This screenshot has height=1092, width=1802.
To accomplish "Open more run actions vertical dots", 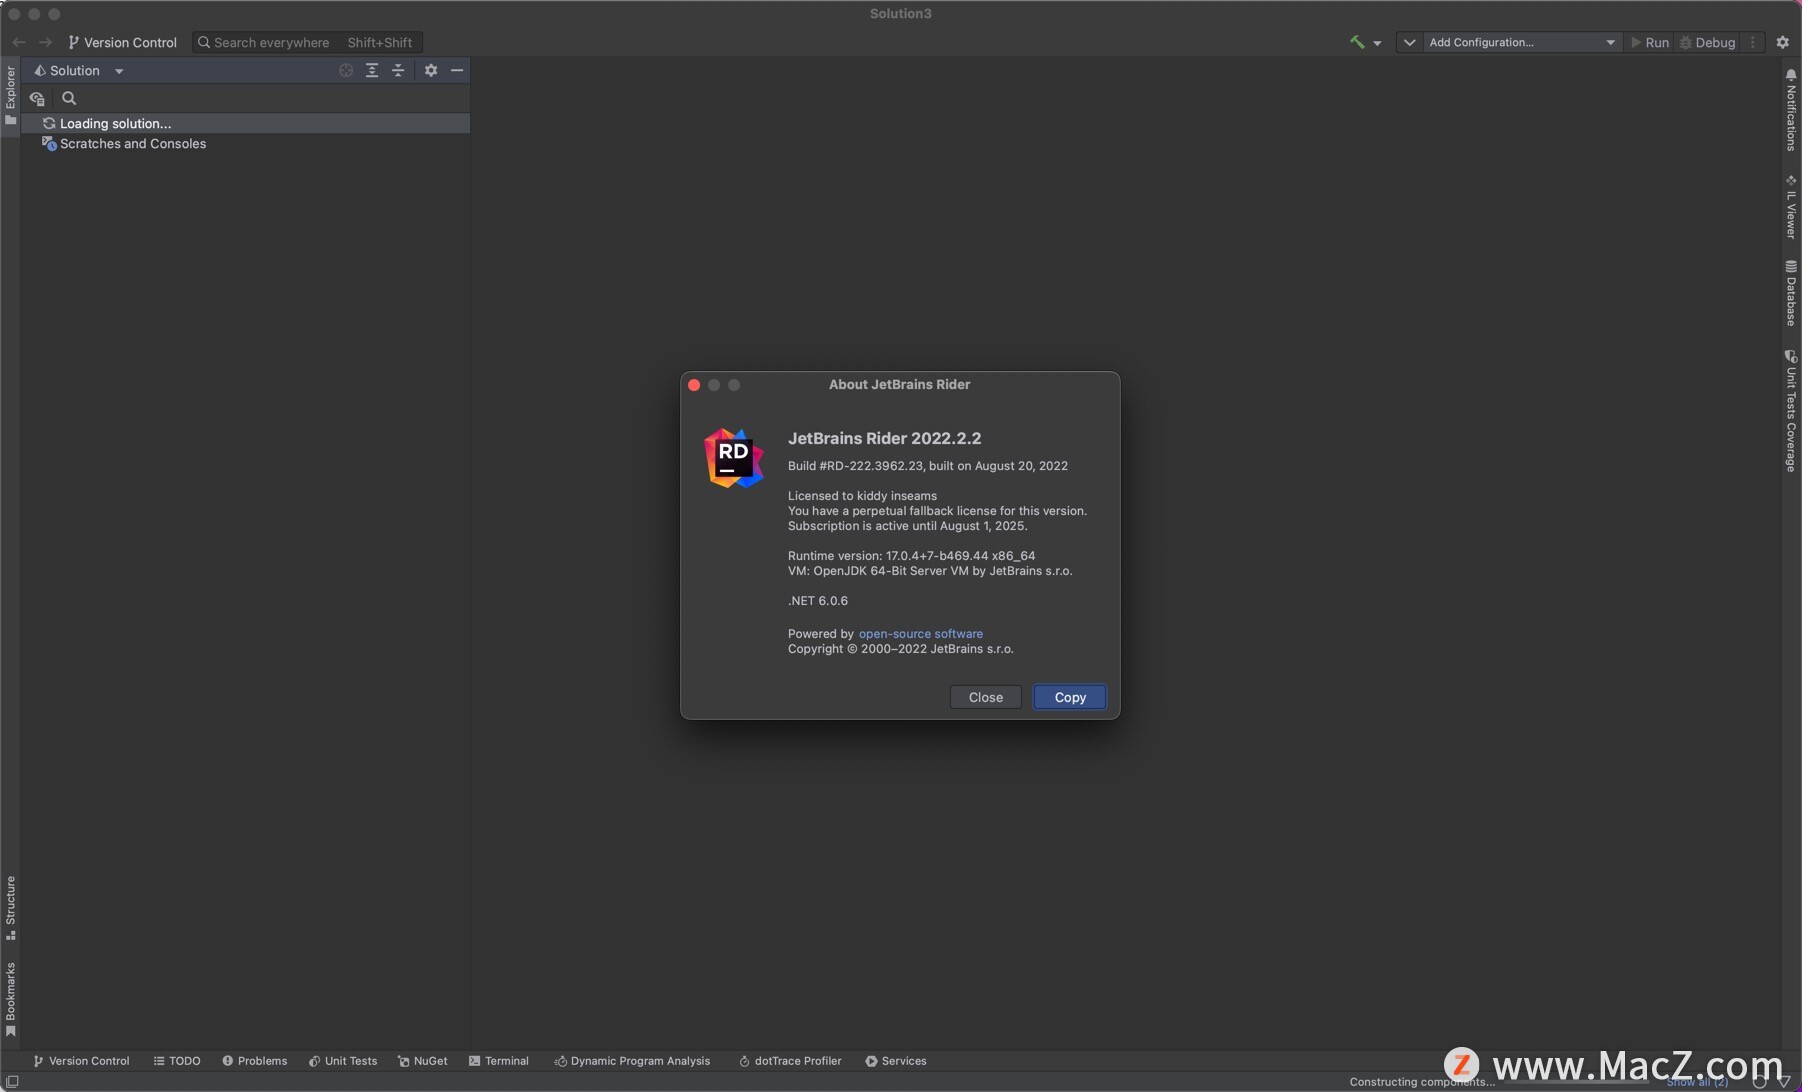I will pos(1753,42).
